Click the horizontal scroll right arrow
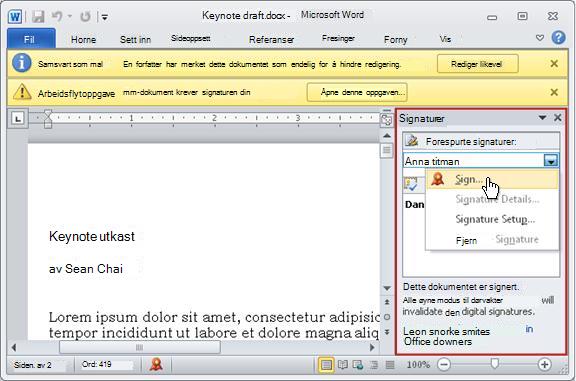Viewport: 576px width, 381px height. tap(372, 347)
